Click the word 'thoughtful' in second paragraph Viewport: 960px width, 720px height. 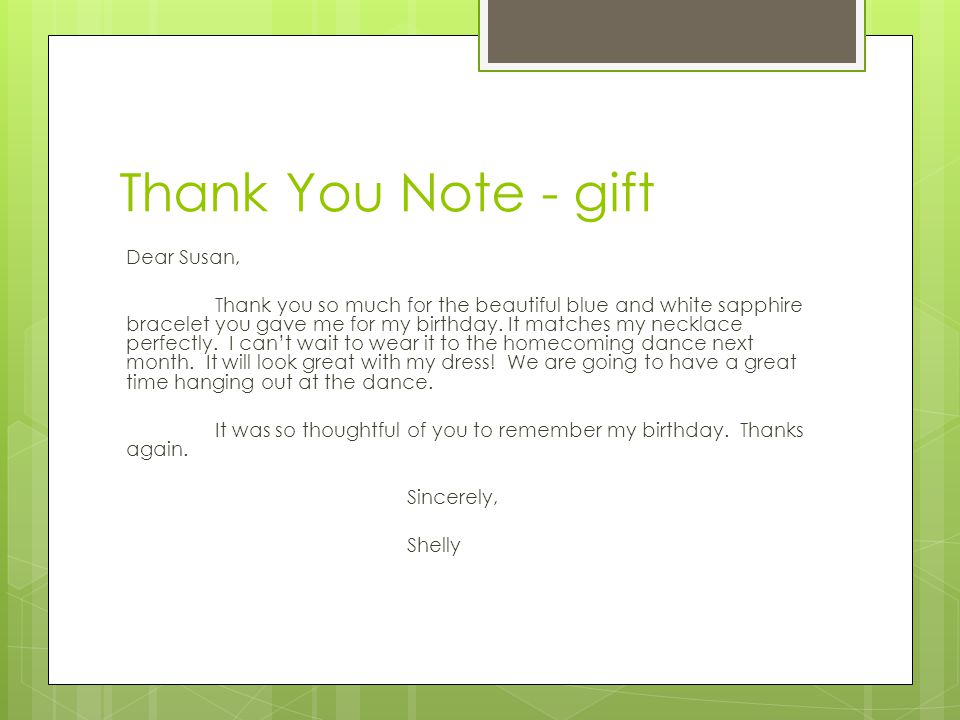(351, 430)
